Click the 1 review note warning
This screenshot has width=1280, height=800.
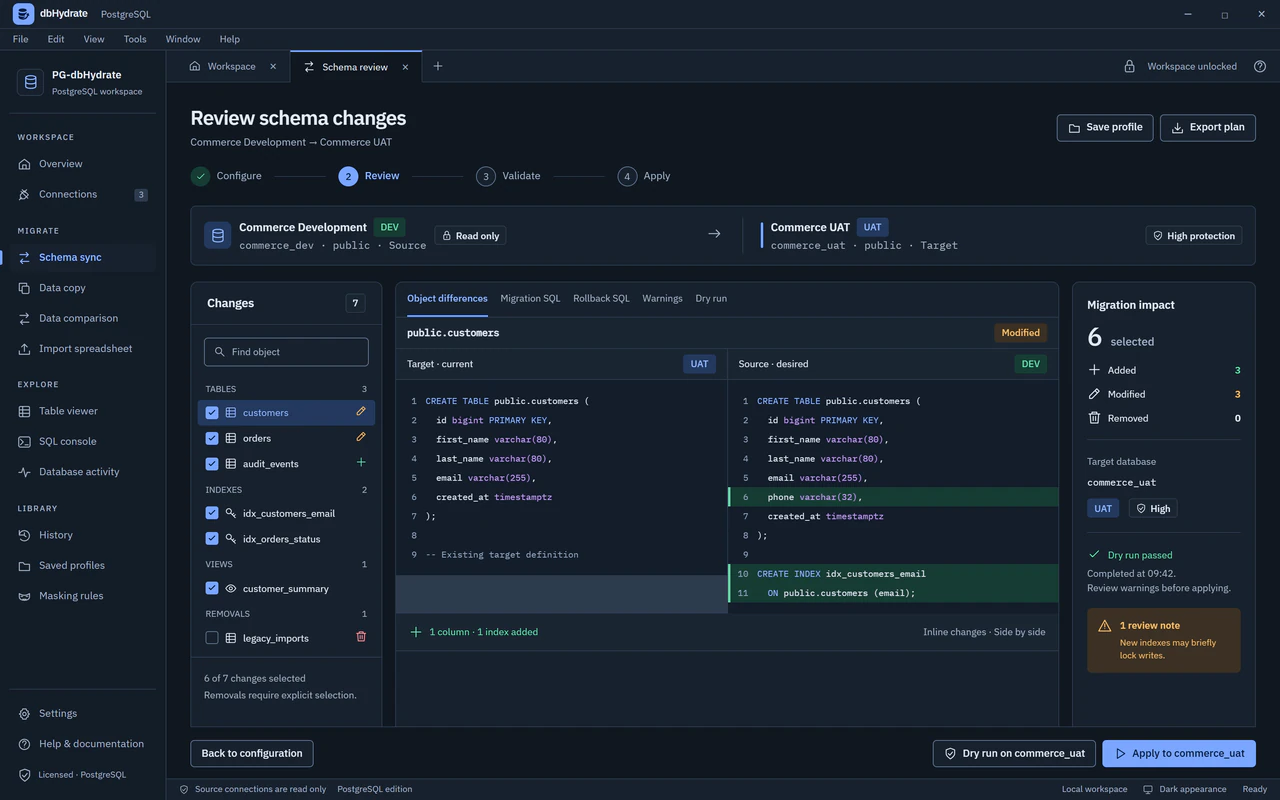tap(1164, 640)
